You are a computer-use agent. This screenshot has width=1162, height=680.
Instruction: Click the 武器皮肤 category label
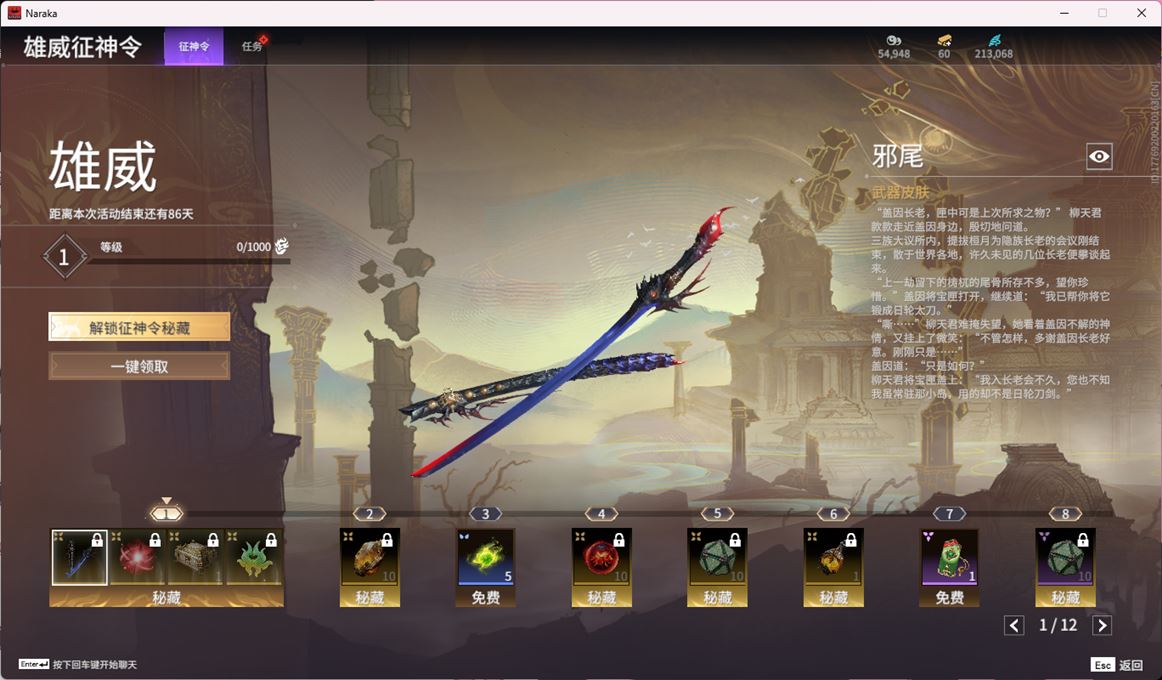tap(900, 193)
